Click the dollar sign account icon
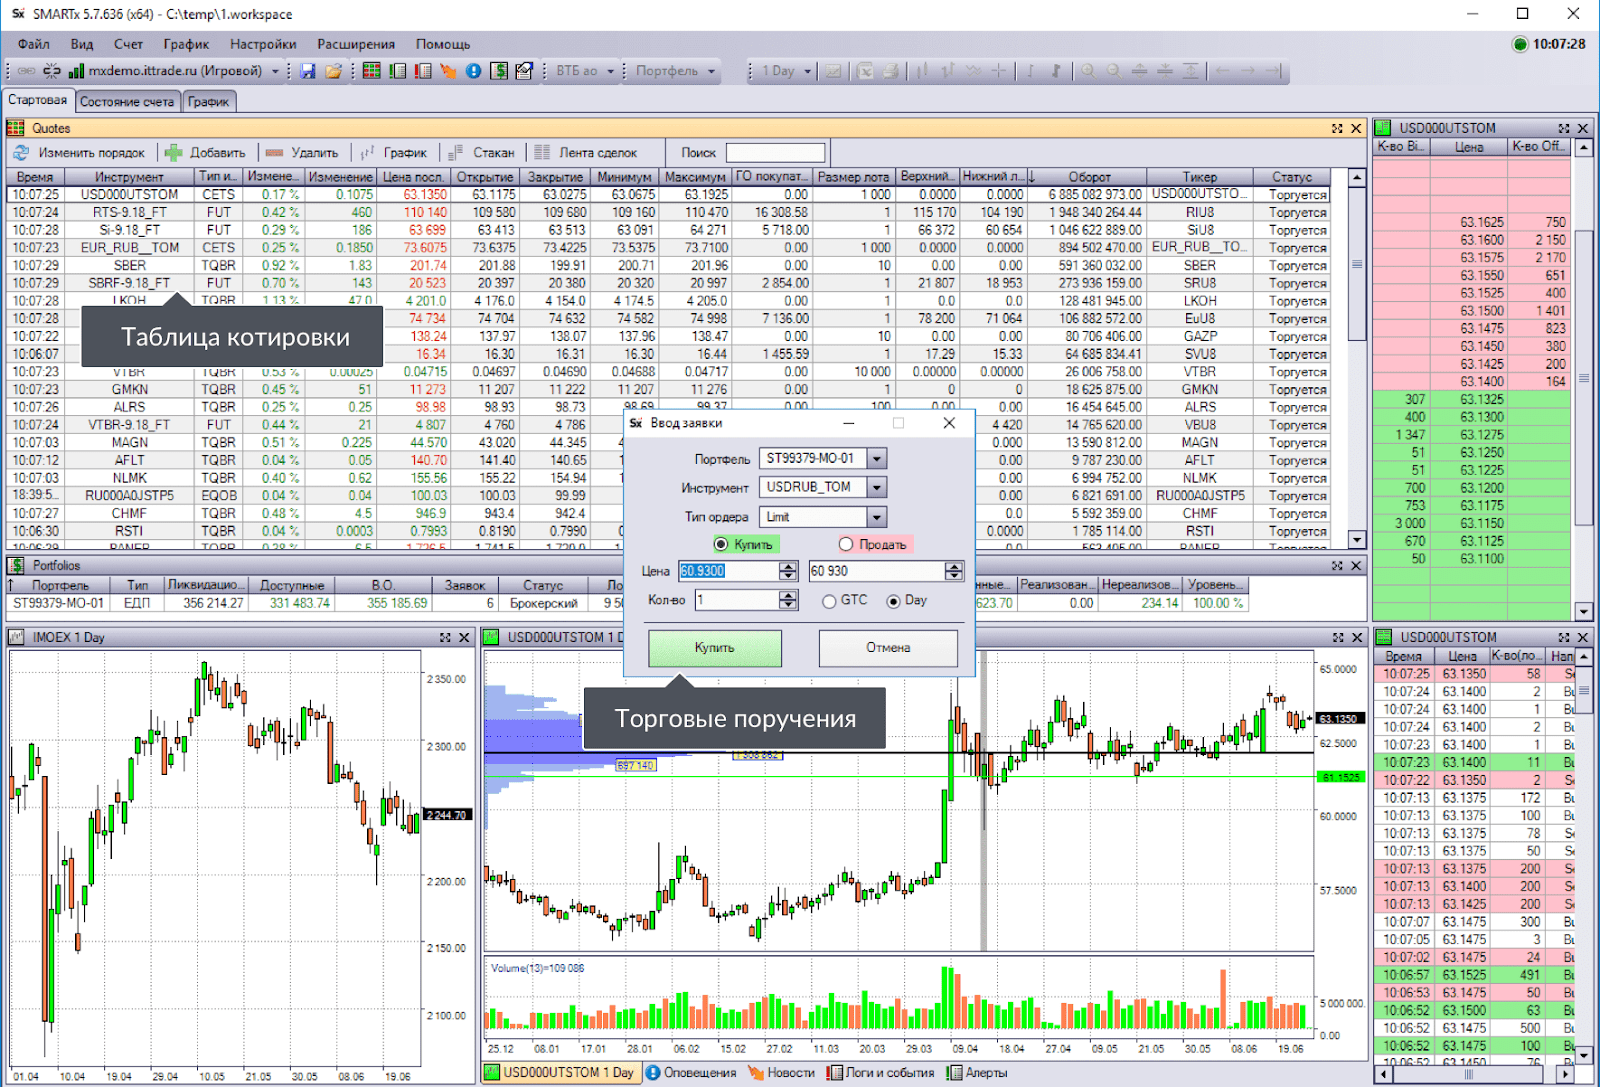1600x1087 pixels. (499, 71)
